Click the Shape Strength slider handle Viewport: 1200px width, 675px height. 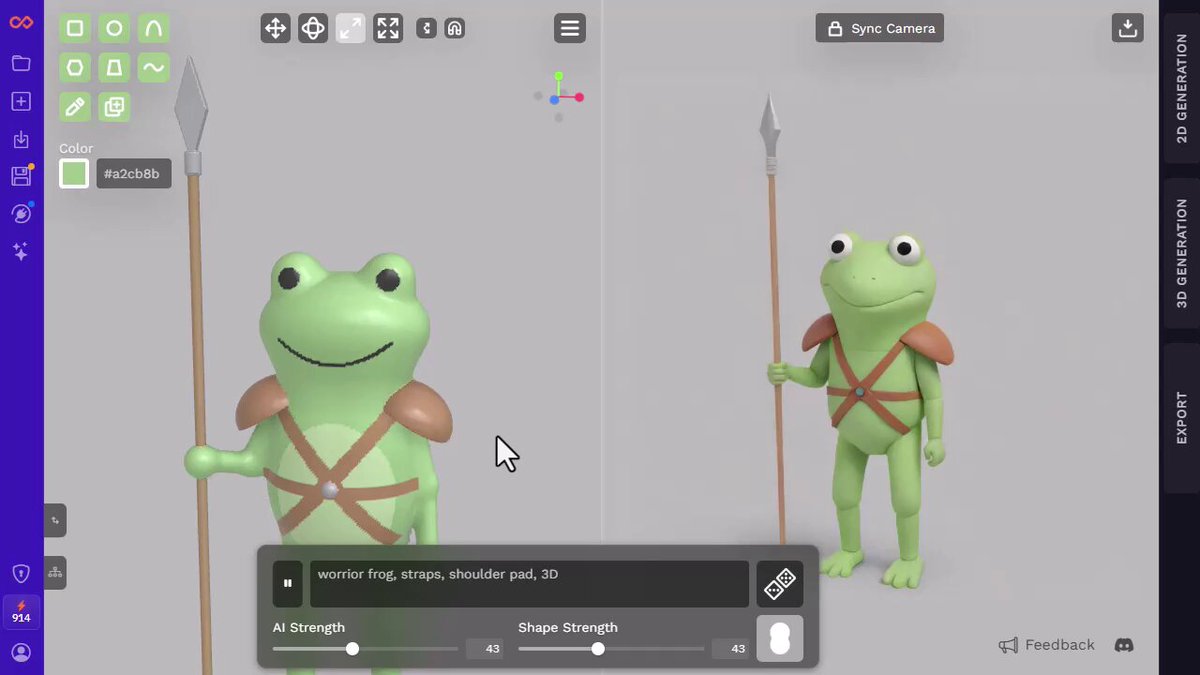click(598, 649)
